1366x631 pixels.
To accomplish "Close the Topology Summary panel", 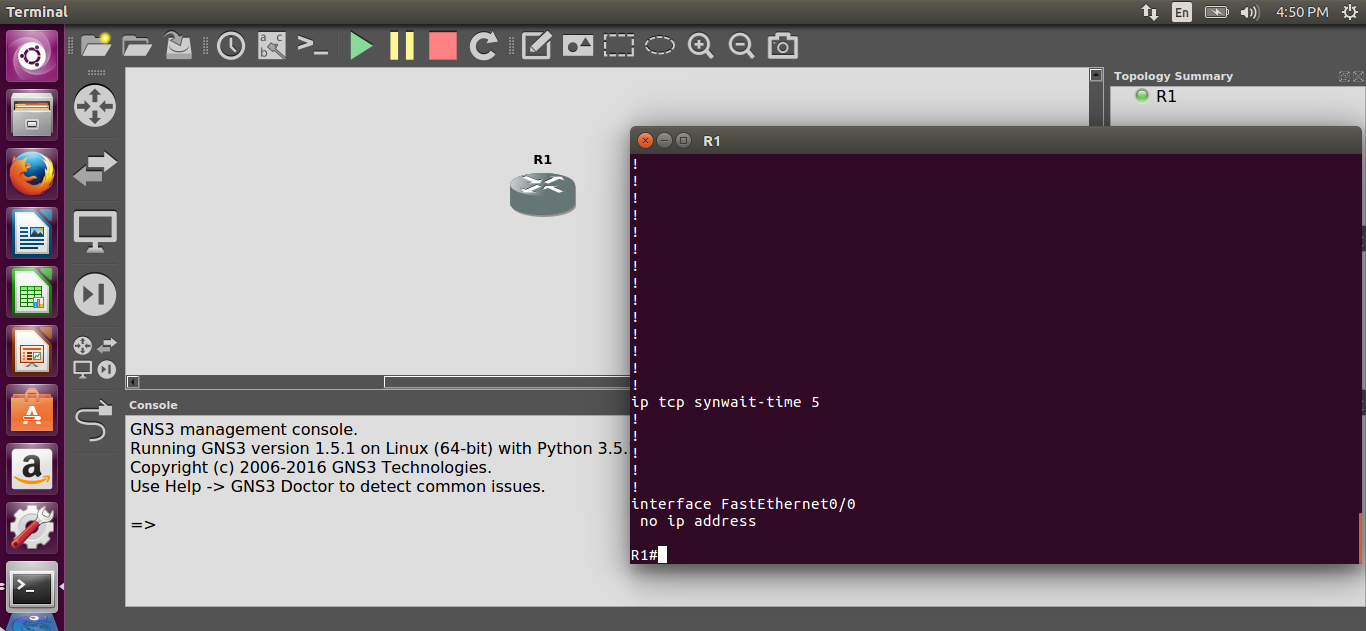I will click(x=1357, y=76).
